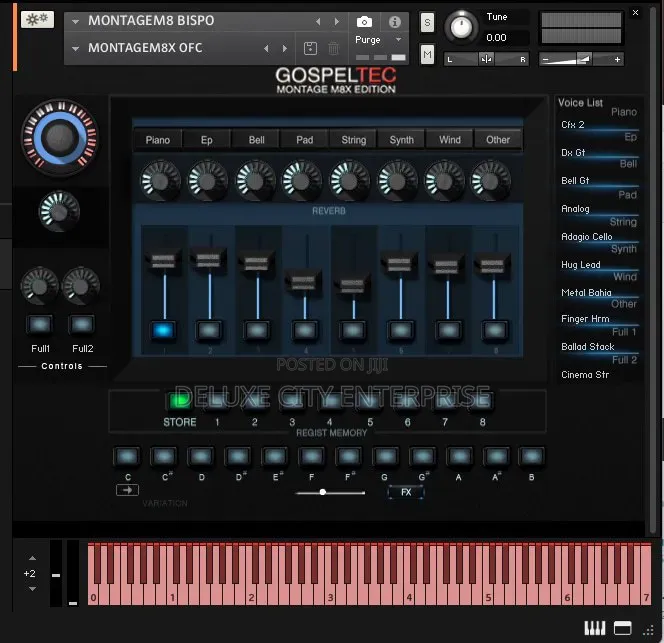Viewport: 664px width, 643px height.
Task: Click the Piano channel fader handle
Action: tap(163, 260)
